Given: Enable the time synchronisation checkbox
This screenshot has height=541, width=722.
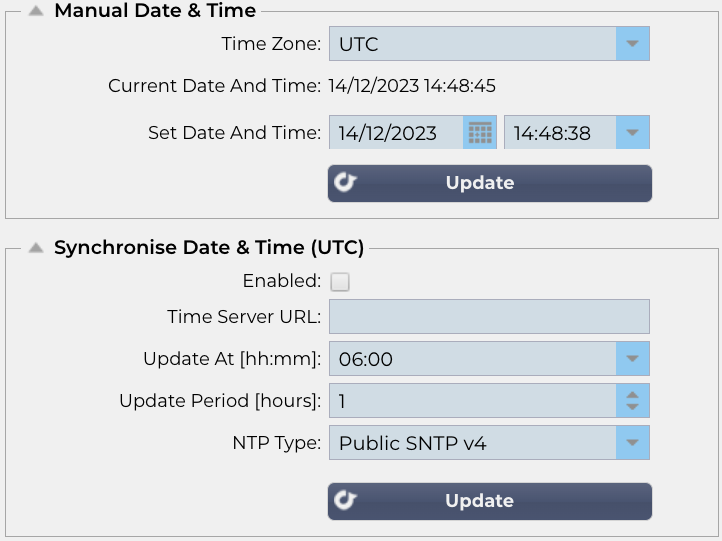Looking at the screenshot, I should [340, 281].
